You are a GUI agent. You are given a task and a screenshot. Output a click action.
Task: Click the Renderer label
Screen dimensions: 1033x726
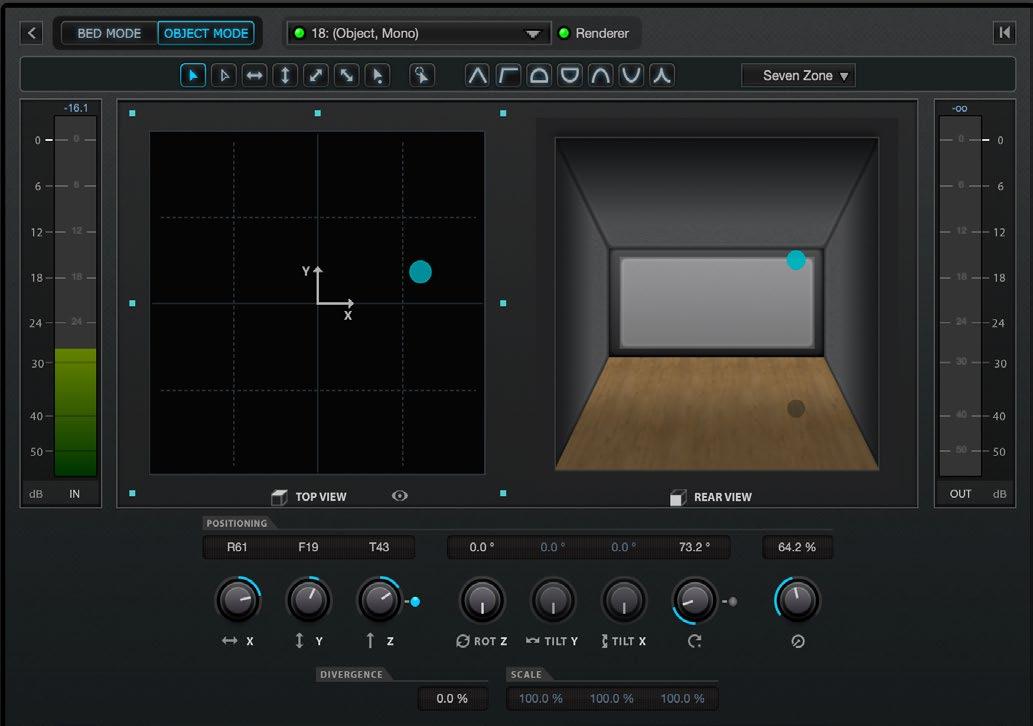pyautogui.click(x=602, y=33)
